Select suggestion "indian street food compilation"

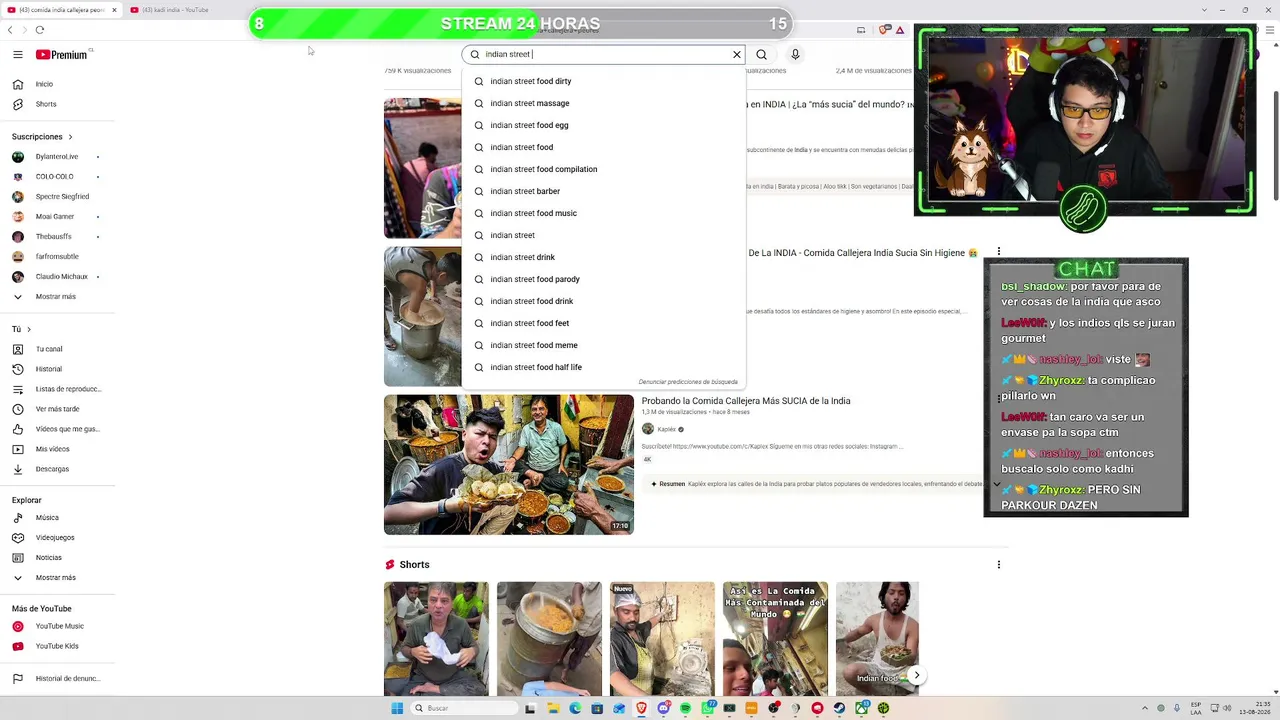tap(604, 169)
